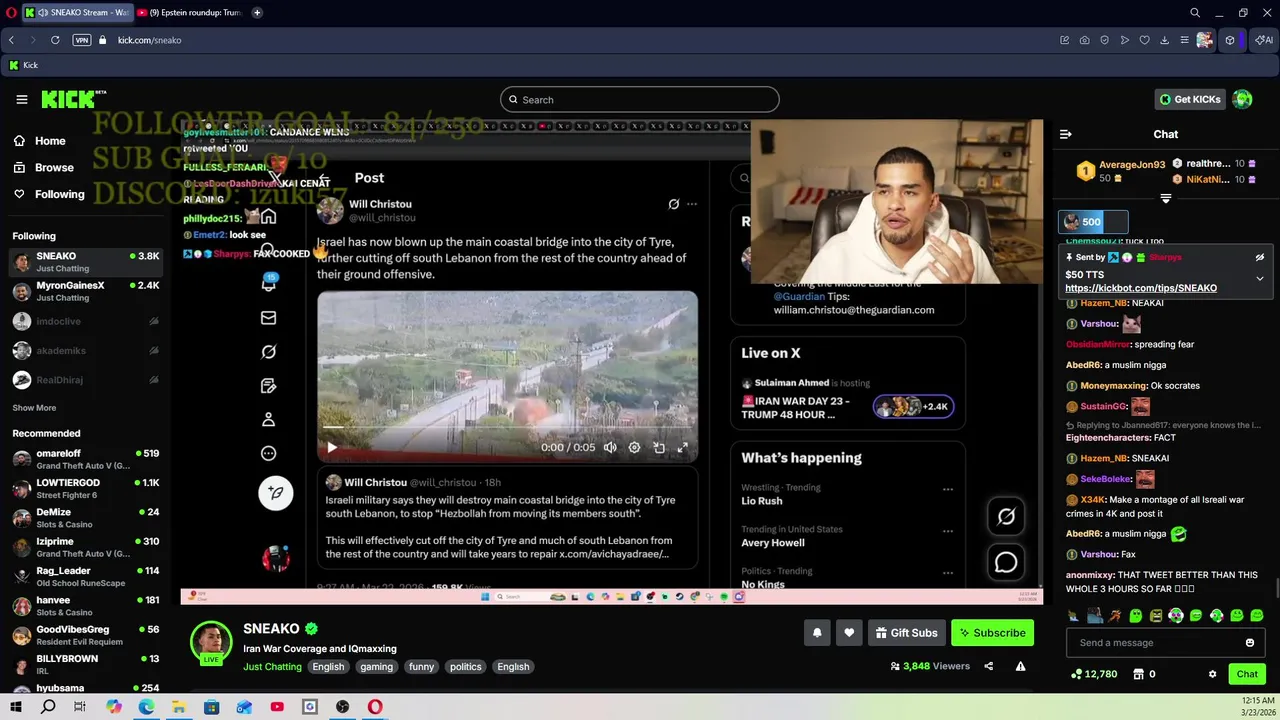Screen dimensions: 1280x720
Task: Open the channel shop icon
Action: [1138, 674]
